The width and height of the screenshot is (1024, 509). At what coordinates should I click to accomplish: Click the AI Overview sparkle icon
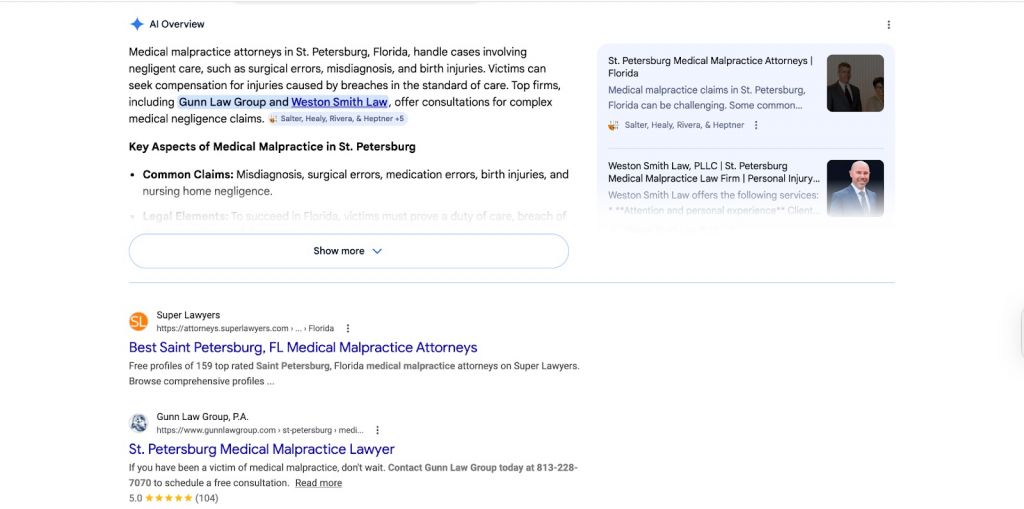tap(136, 24)
